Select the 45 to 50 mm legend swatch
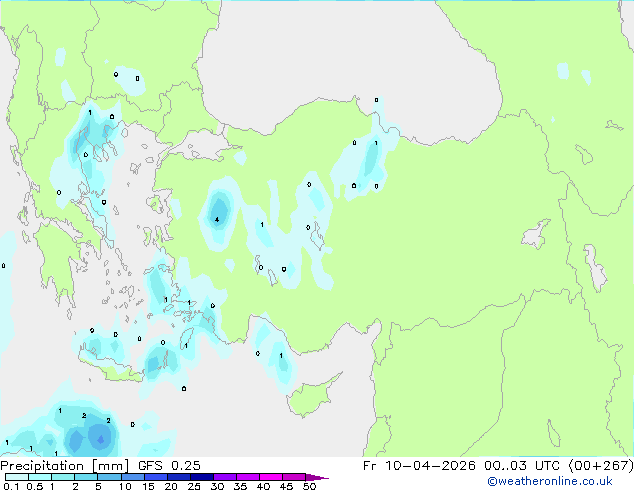 pos(294,477)
